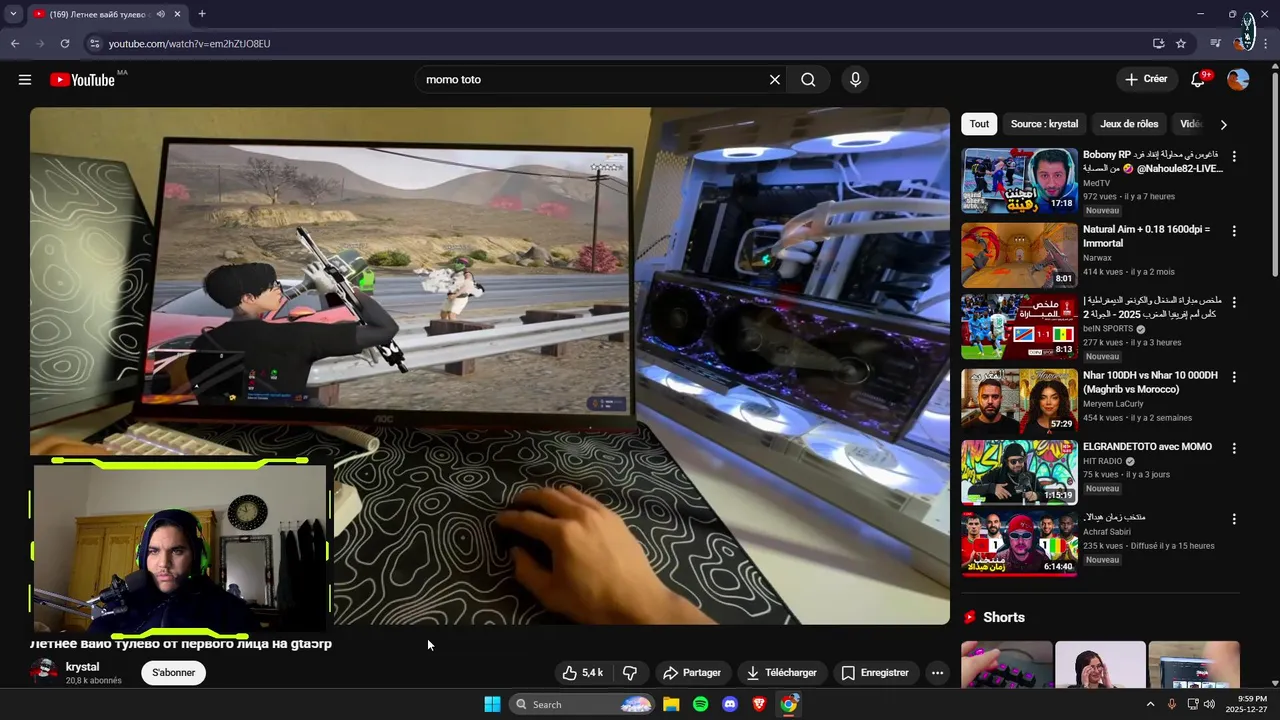
Task: Open the tab search dropdown arrow
Action: [13, 14]
